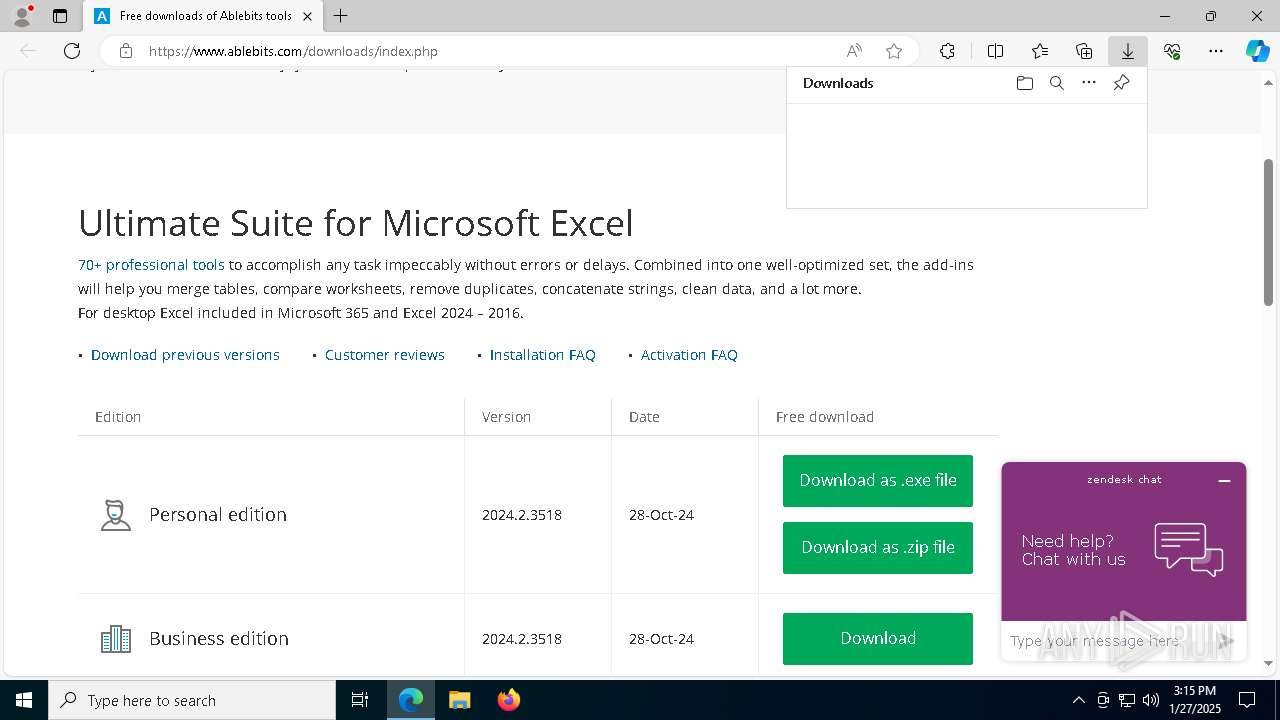Open more options in Downloads panel
This screenshot has width=1280, height=720.
(1089, 83)
